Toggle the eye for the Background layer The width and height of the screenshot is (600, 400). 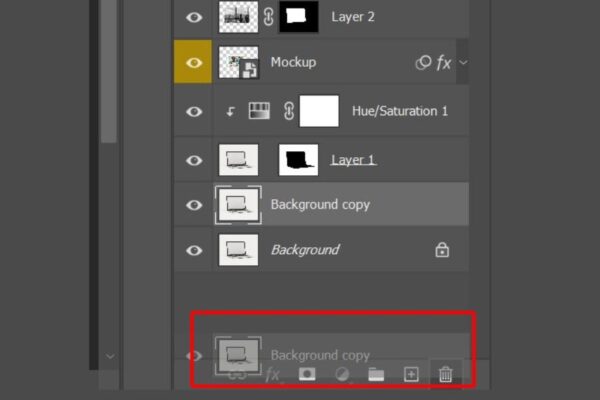click(x=194, y=250)
